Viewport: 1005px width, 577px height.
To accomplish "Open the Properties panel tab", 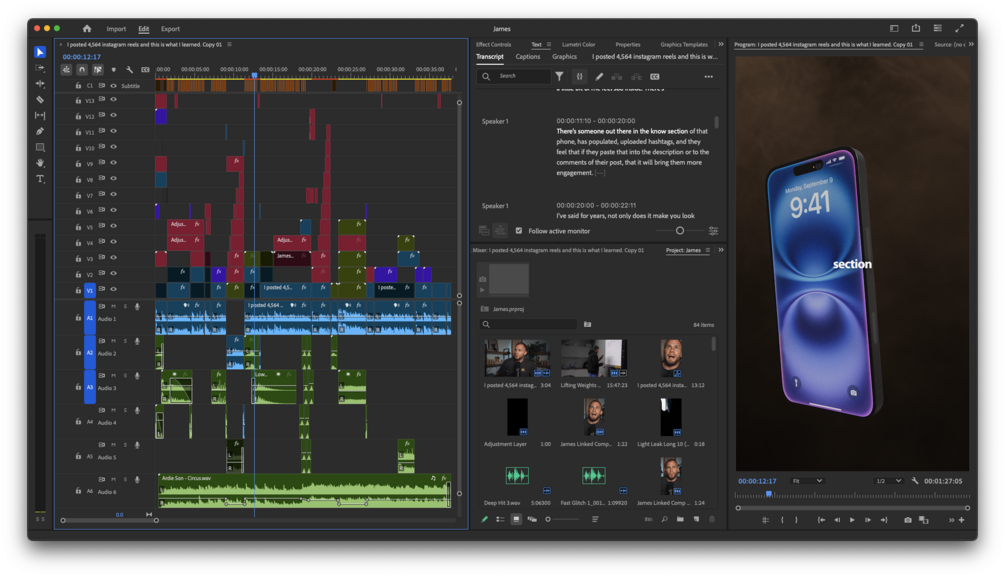I will 628,45.
